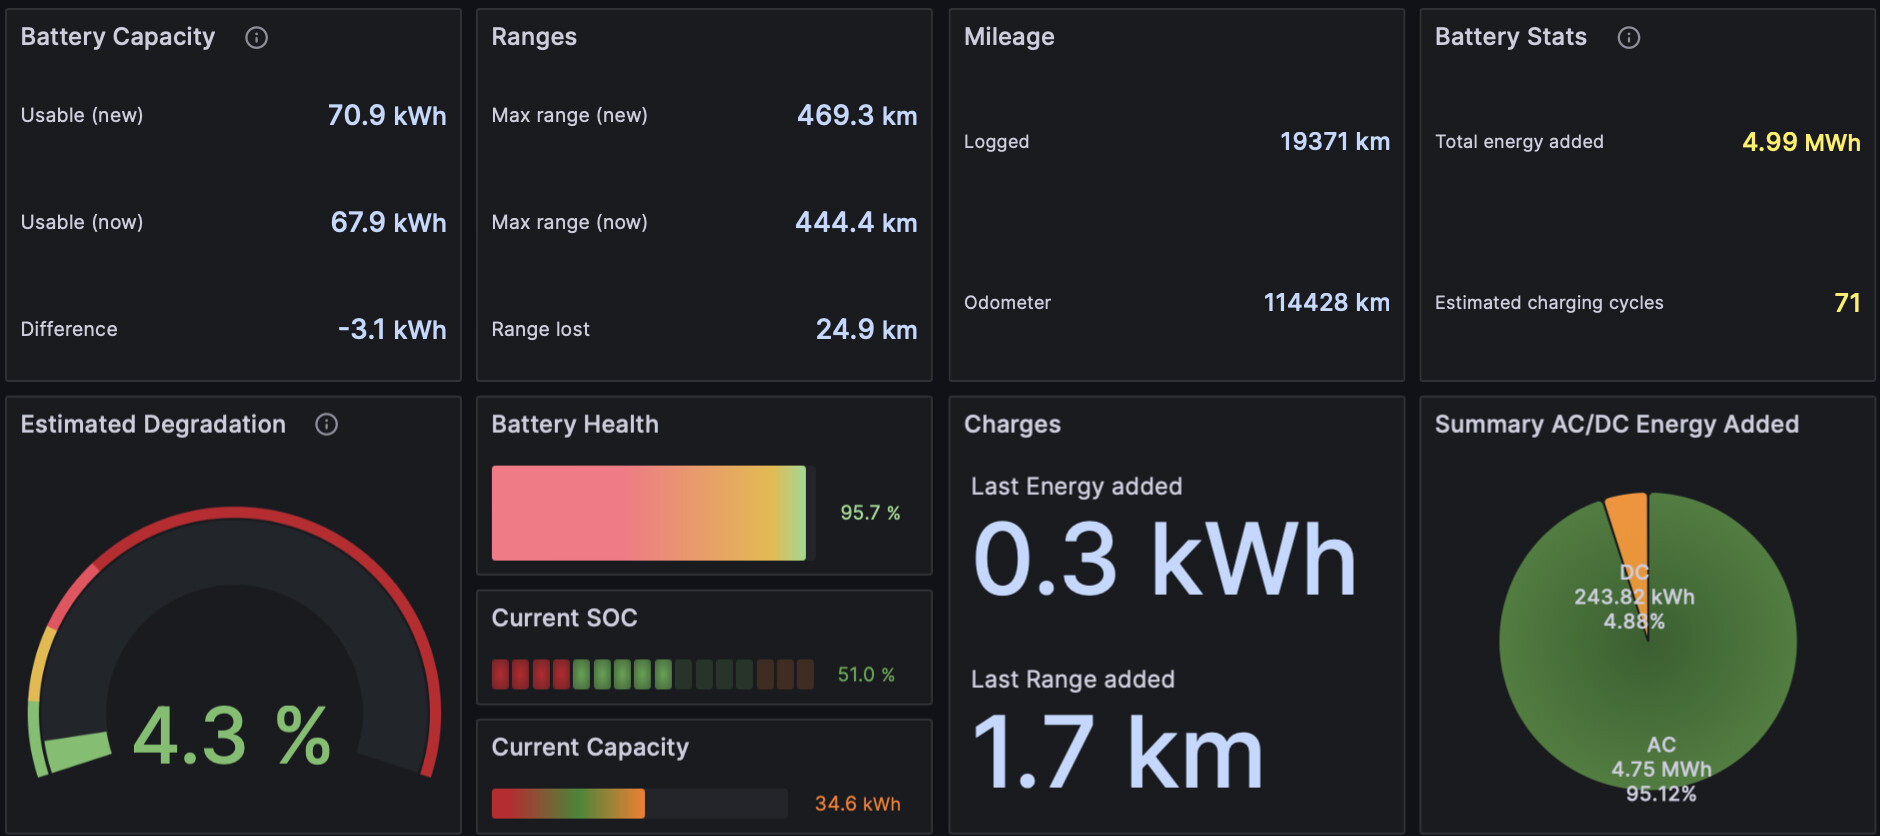1880x836 pixels.
Task: Click the Last Range added 1.7 km stat
Action: coord(1117,752)
